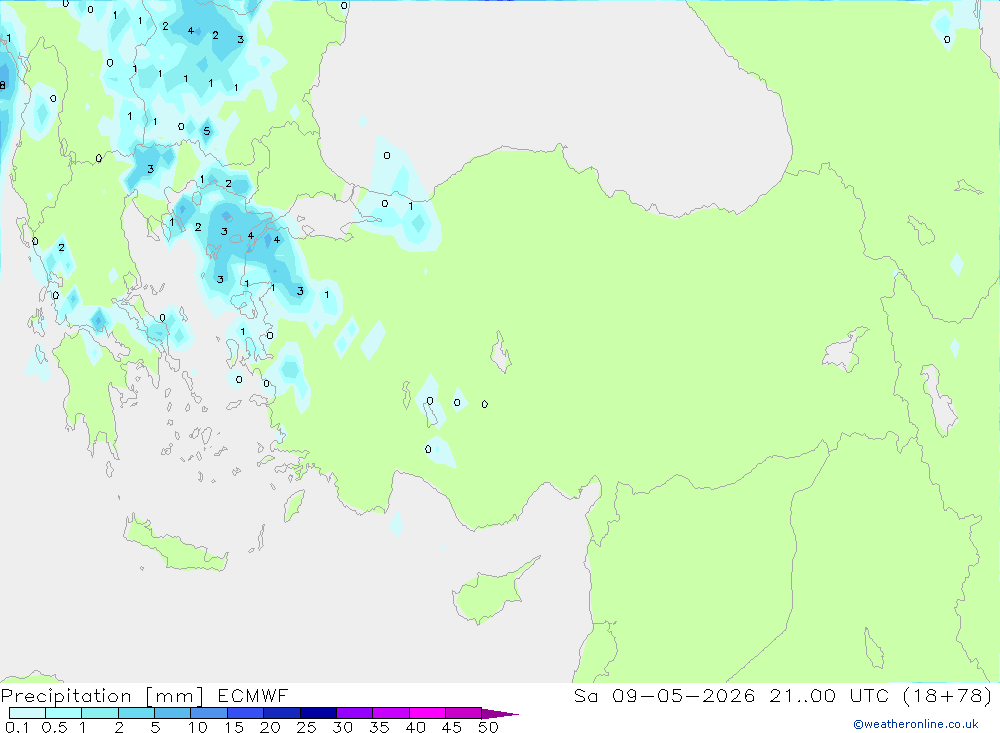Click the "45" legend scale label
Image resolution: width=1000 pixels, height=733 pixels.
pyautogui.click(x=452, y=727)
